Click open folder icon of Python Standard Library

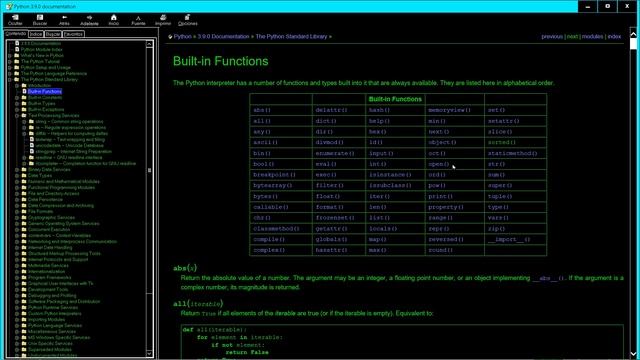pyautogui.click(x=17, y=80)
